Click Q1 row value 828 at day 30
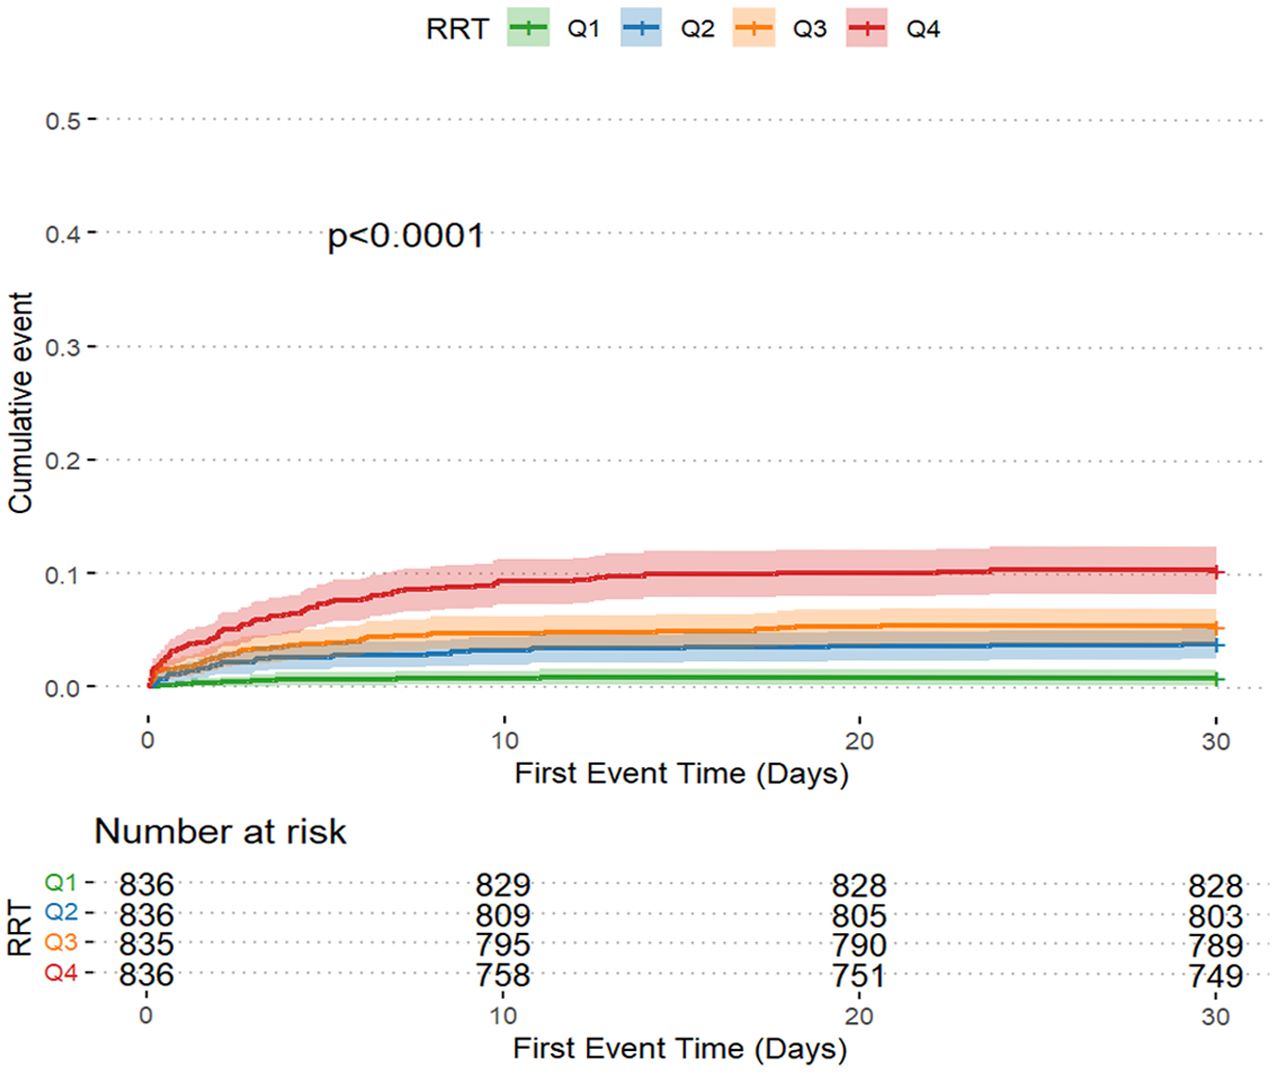Screen dimensions: 1277x1073 coord(1216,886)
